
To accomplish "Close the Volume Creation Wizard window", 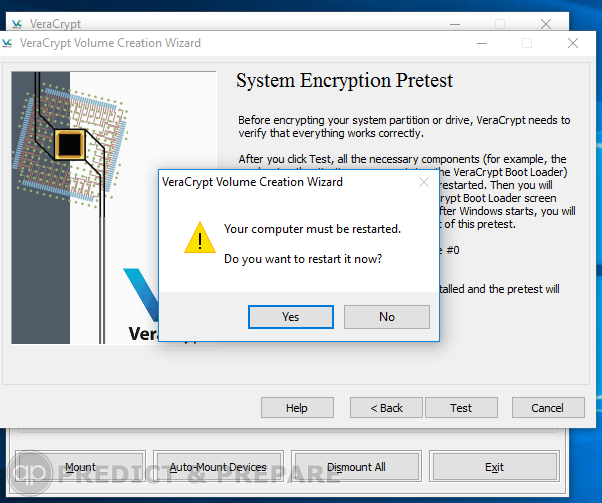I will click(x=573, y=43).
